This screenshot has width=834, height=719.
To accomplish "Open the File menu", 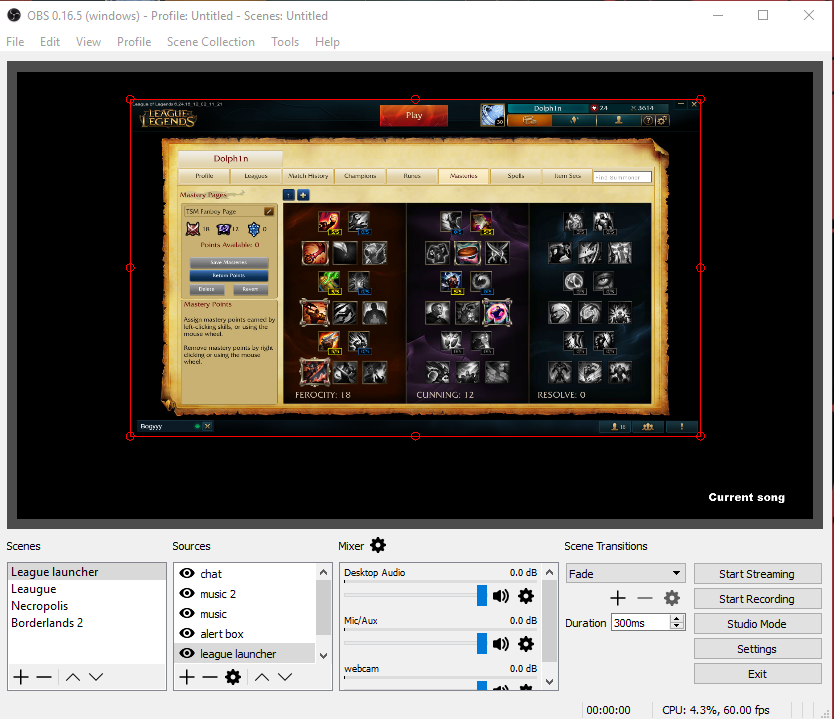I will pyautogui.click(x=15, y=41).
